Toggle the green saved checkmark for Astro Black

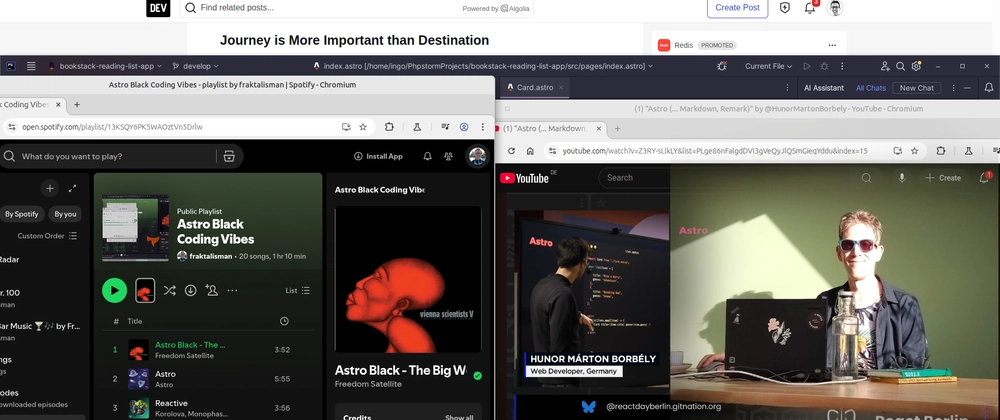point(478,376)
